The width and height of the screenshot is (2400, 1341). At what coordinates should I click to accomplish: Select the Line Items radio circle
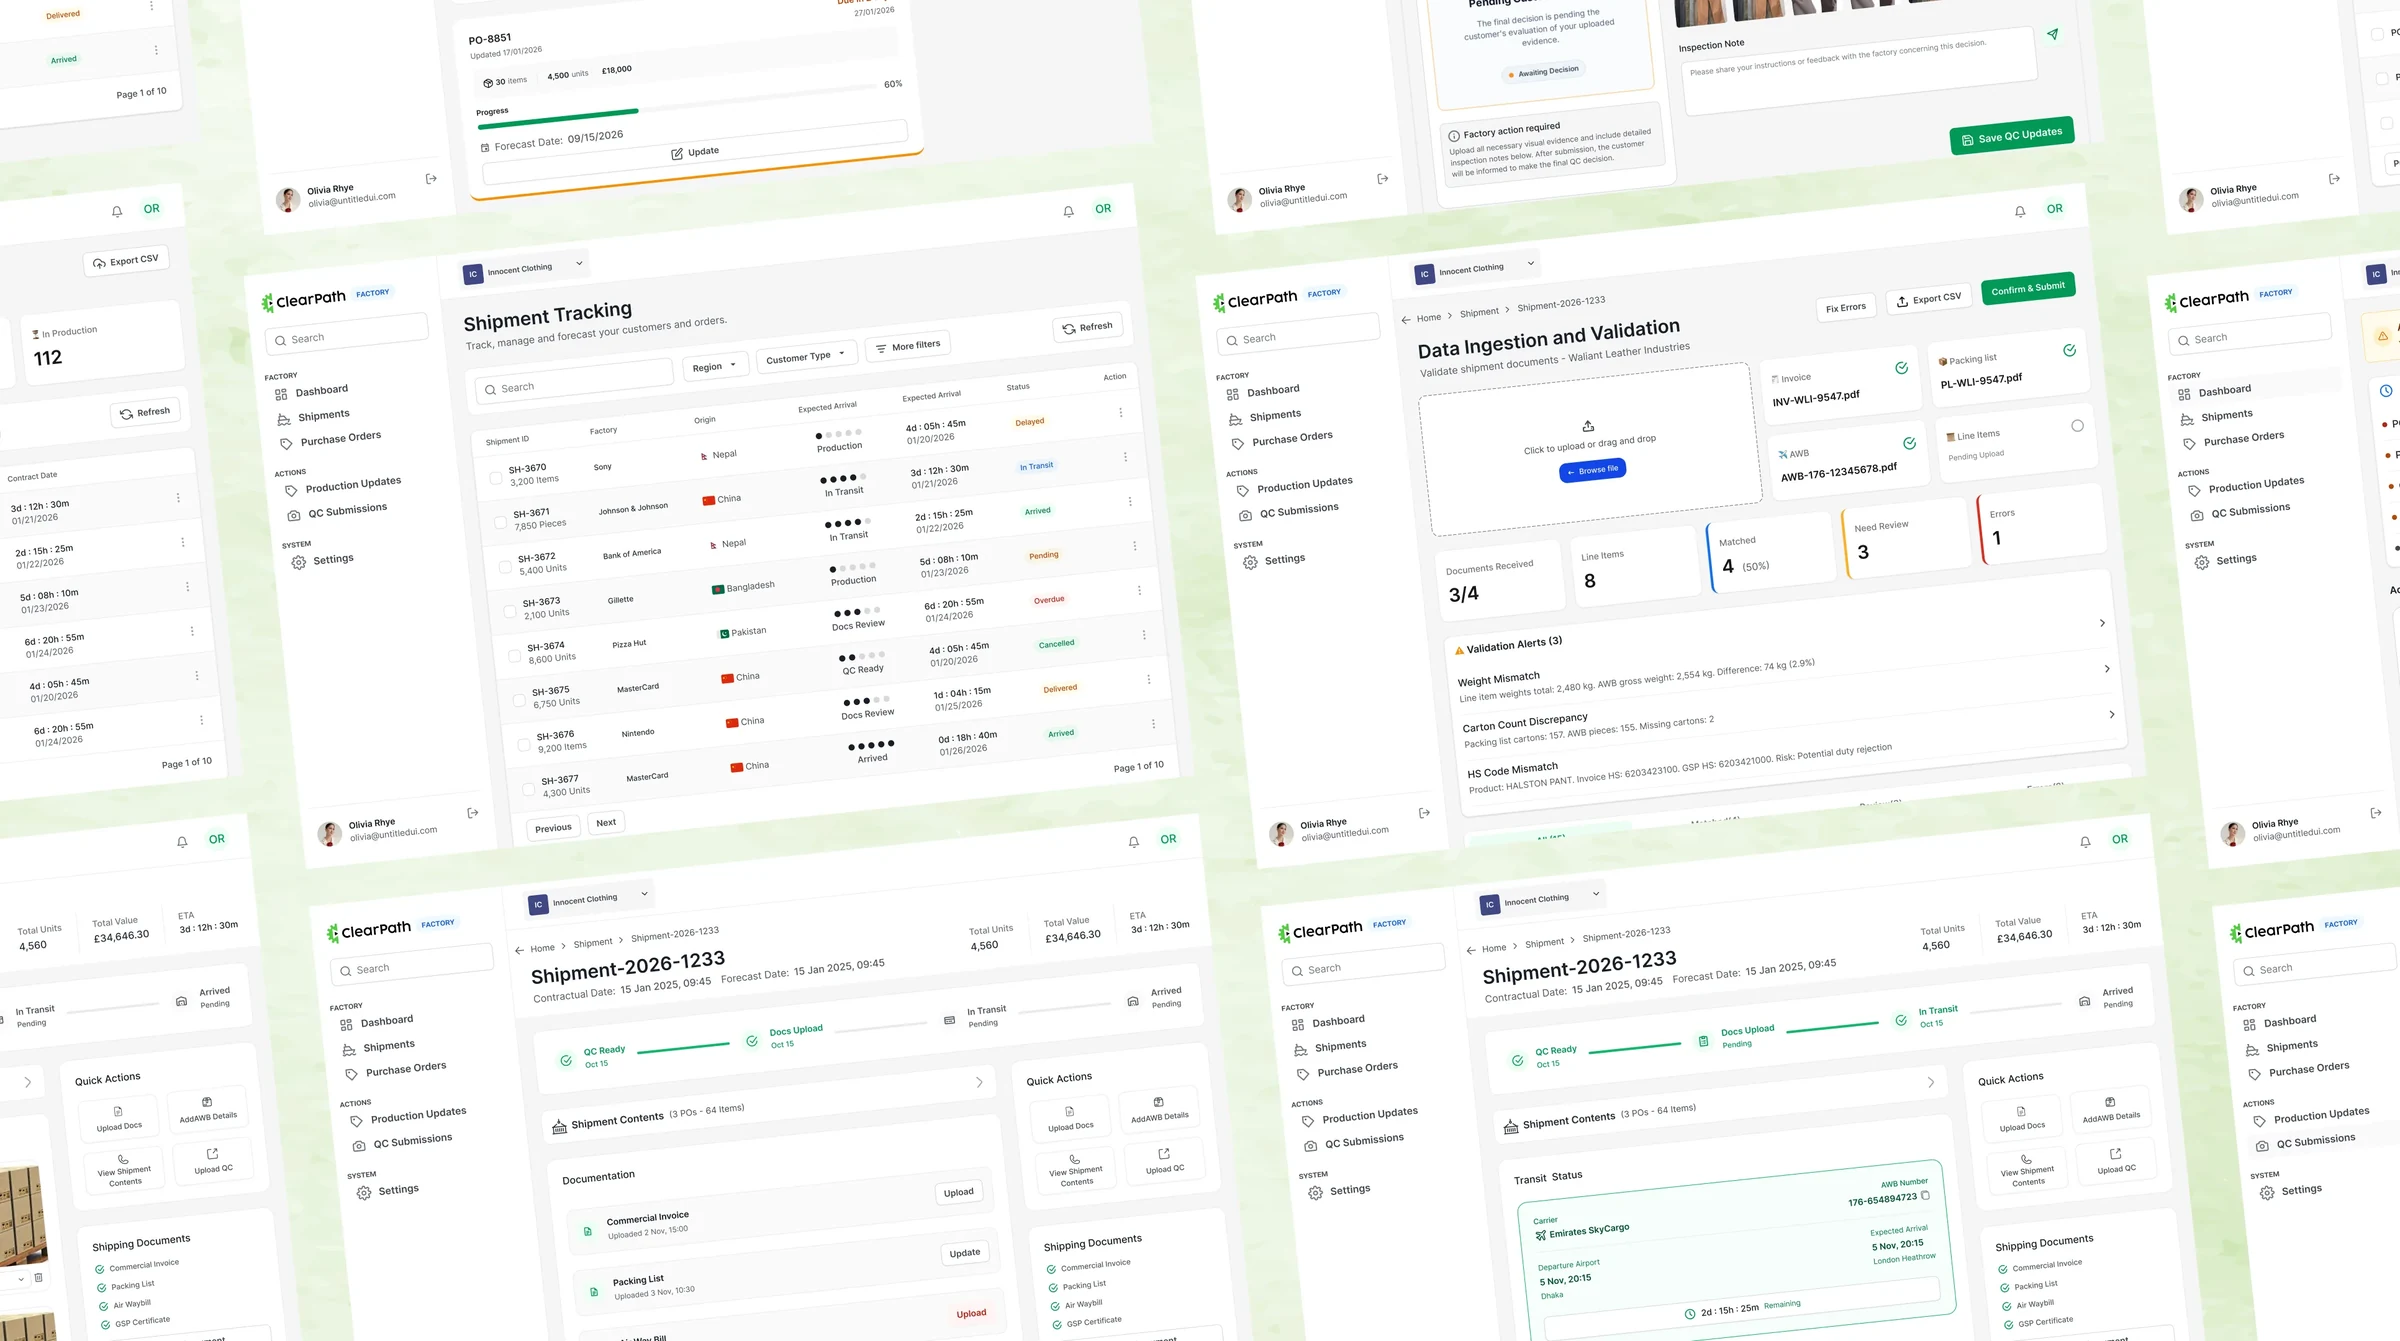[x=2077, y=426]
